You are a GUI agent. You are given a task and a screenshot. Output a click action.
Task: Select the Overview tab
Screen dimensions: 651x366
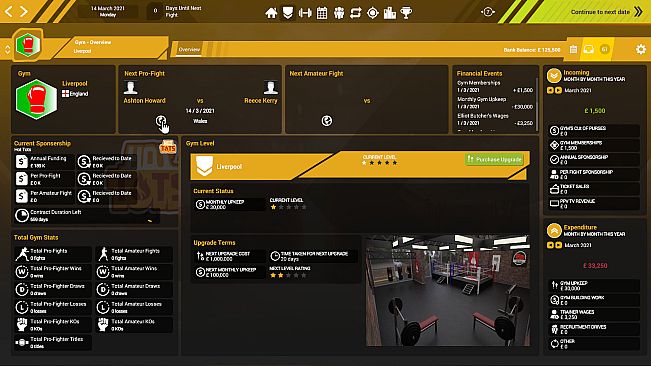[189, 49]
